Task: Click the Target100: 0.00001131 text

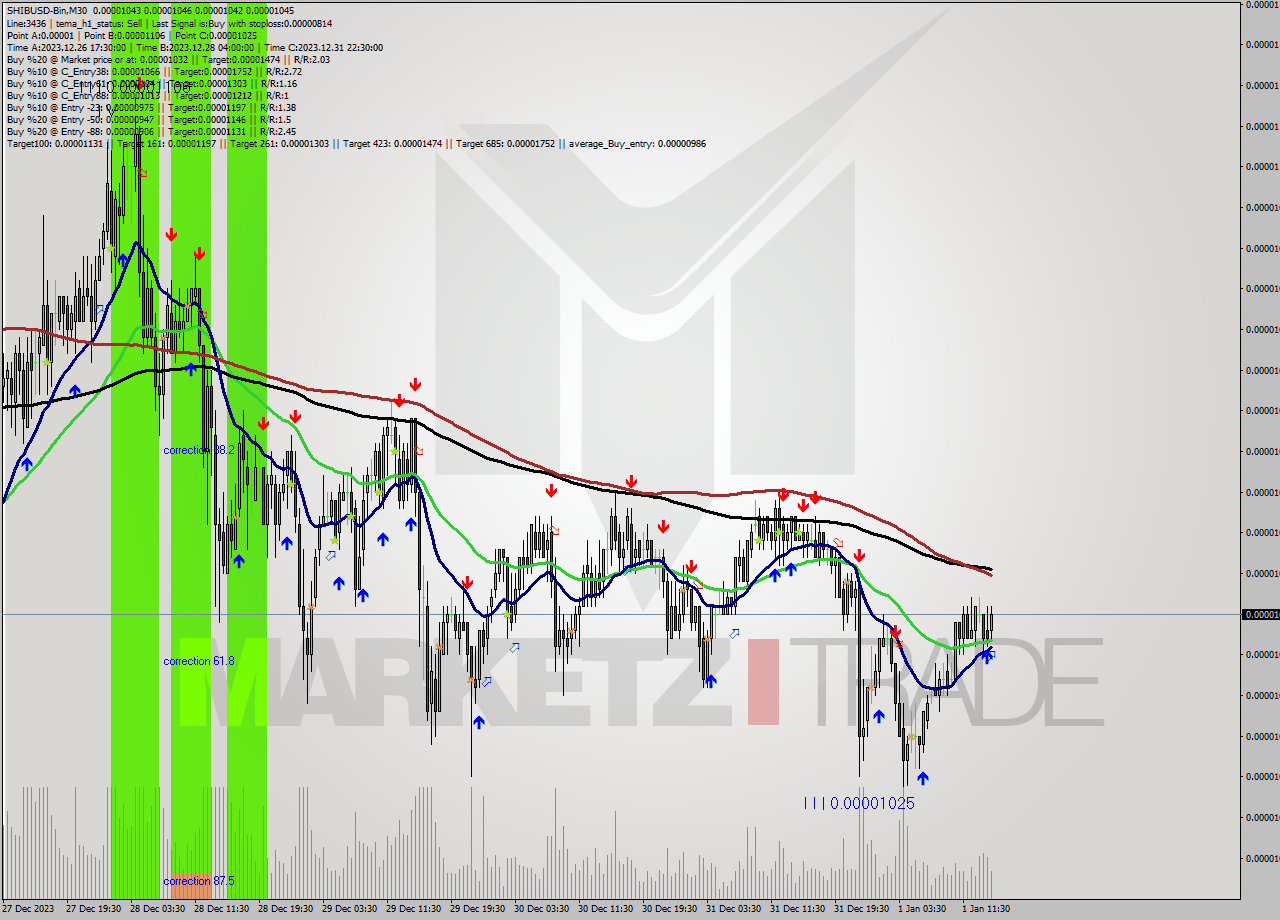Action: point(55,143)
